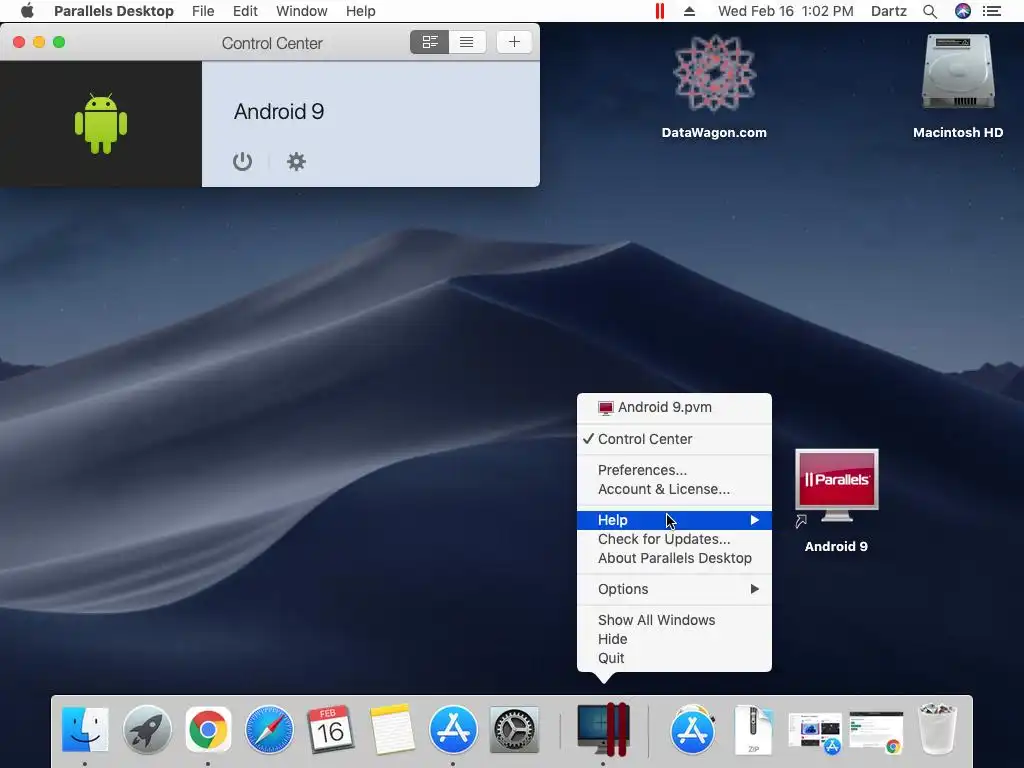Launch Safari from the Dock
This screenshot has width=1024, height=768.
click(x=269, y=729)
